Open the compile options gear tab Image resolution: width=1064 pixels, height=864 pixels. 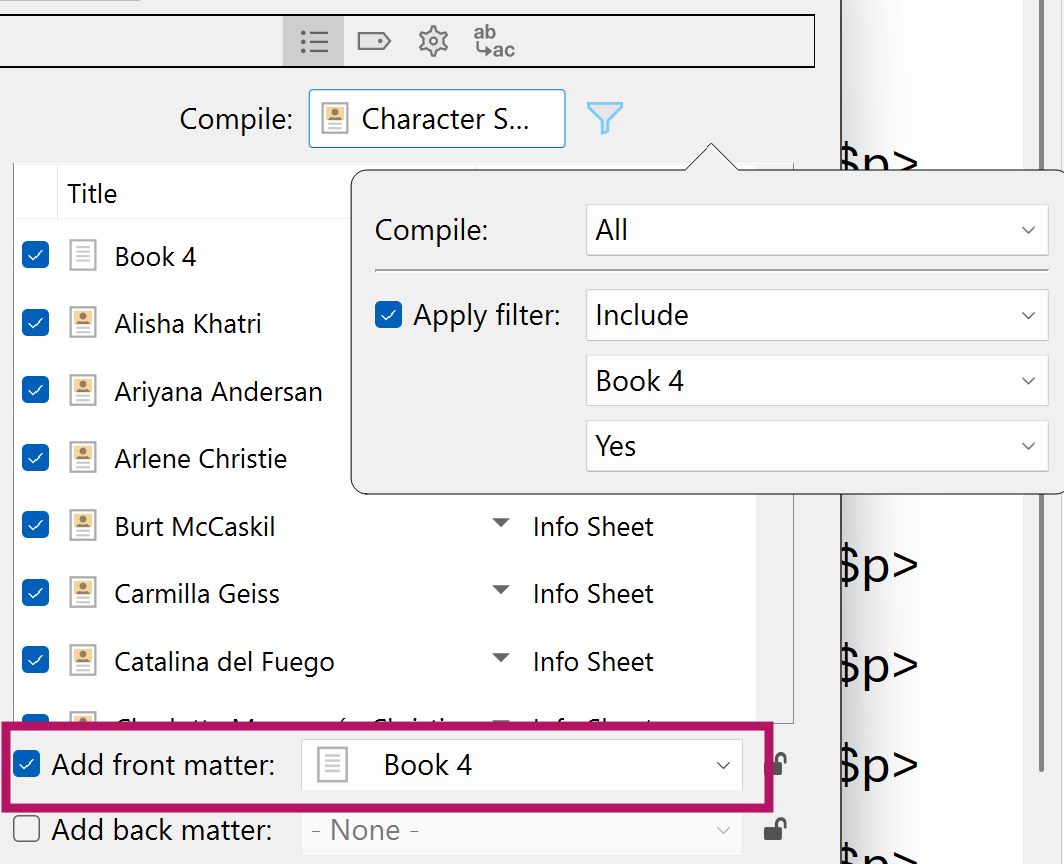[433, 41]
